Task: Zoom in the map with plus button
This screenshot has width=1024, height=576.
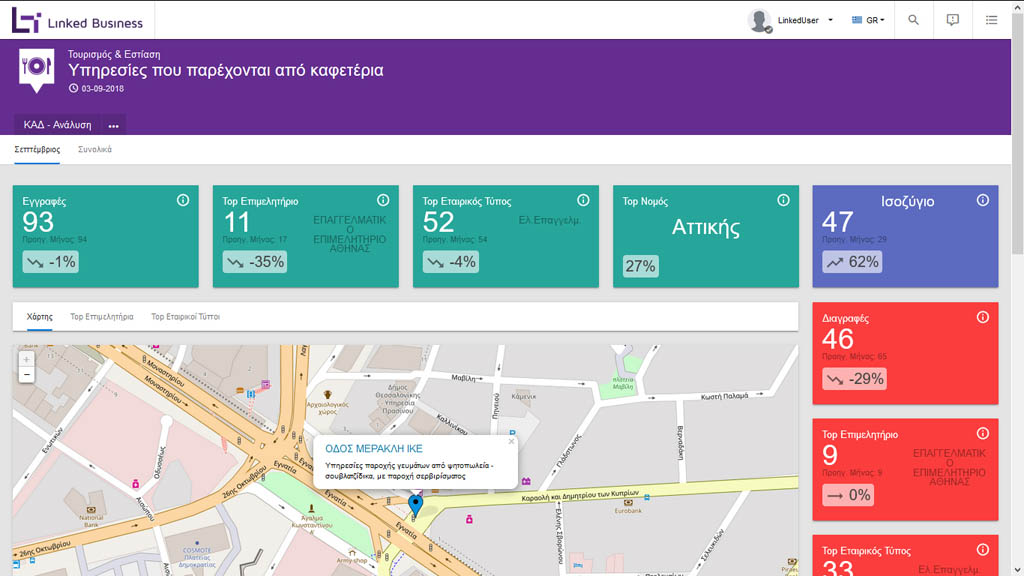Action: 27,359
